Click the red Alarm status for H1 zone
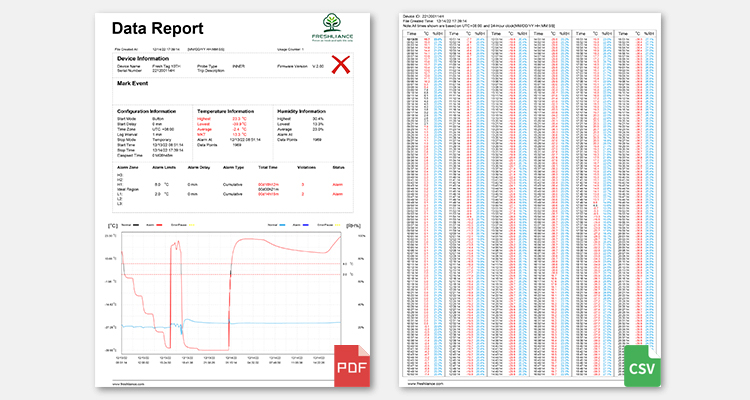The height and width of the screenshot is (400, 750). click(338, 185)
